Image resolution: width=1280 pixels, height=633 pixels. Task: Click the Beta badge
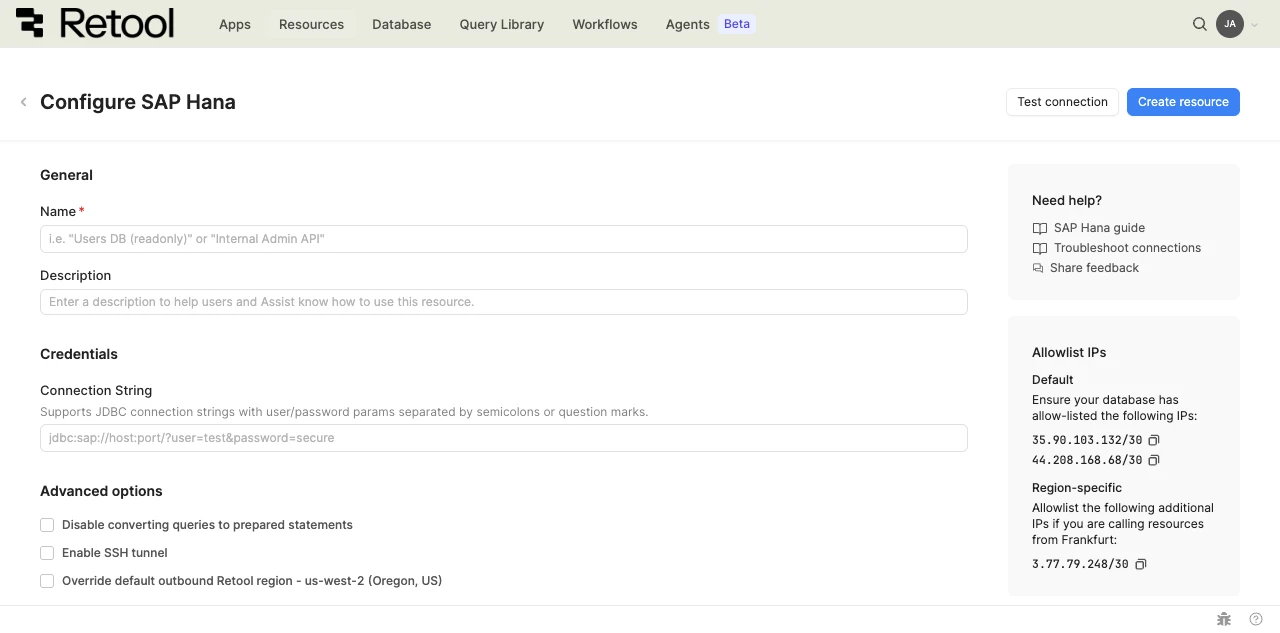pyautogui.click(x=737, y=24)
